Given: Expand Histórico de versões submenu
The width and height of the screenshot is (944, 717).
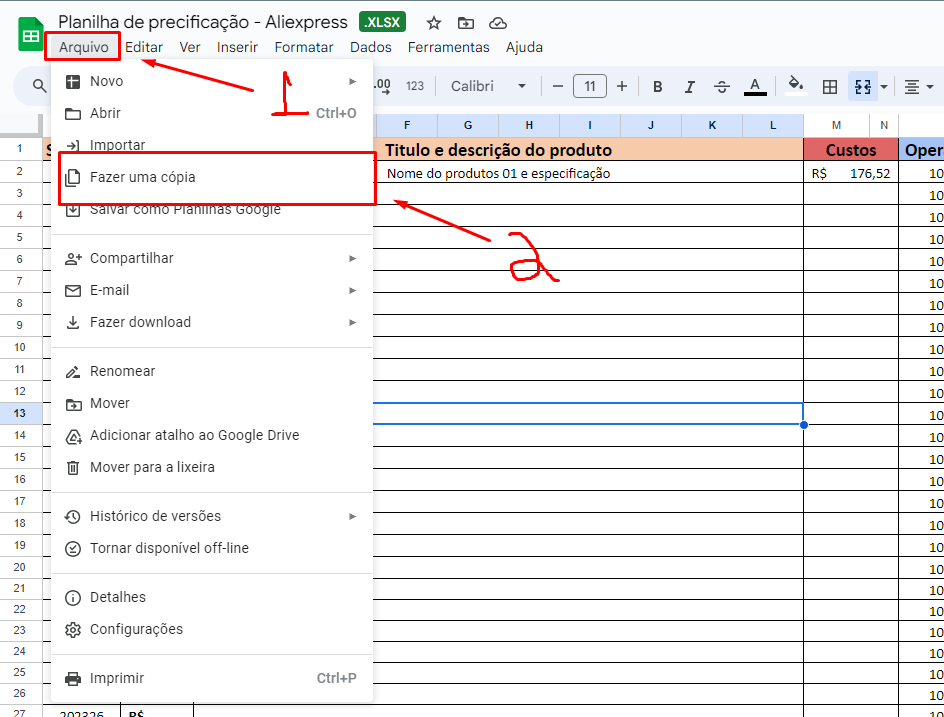Looking at the screenshot, I should 212,517.
